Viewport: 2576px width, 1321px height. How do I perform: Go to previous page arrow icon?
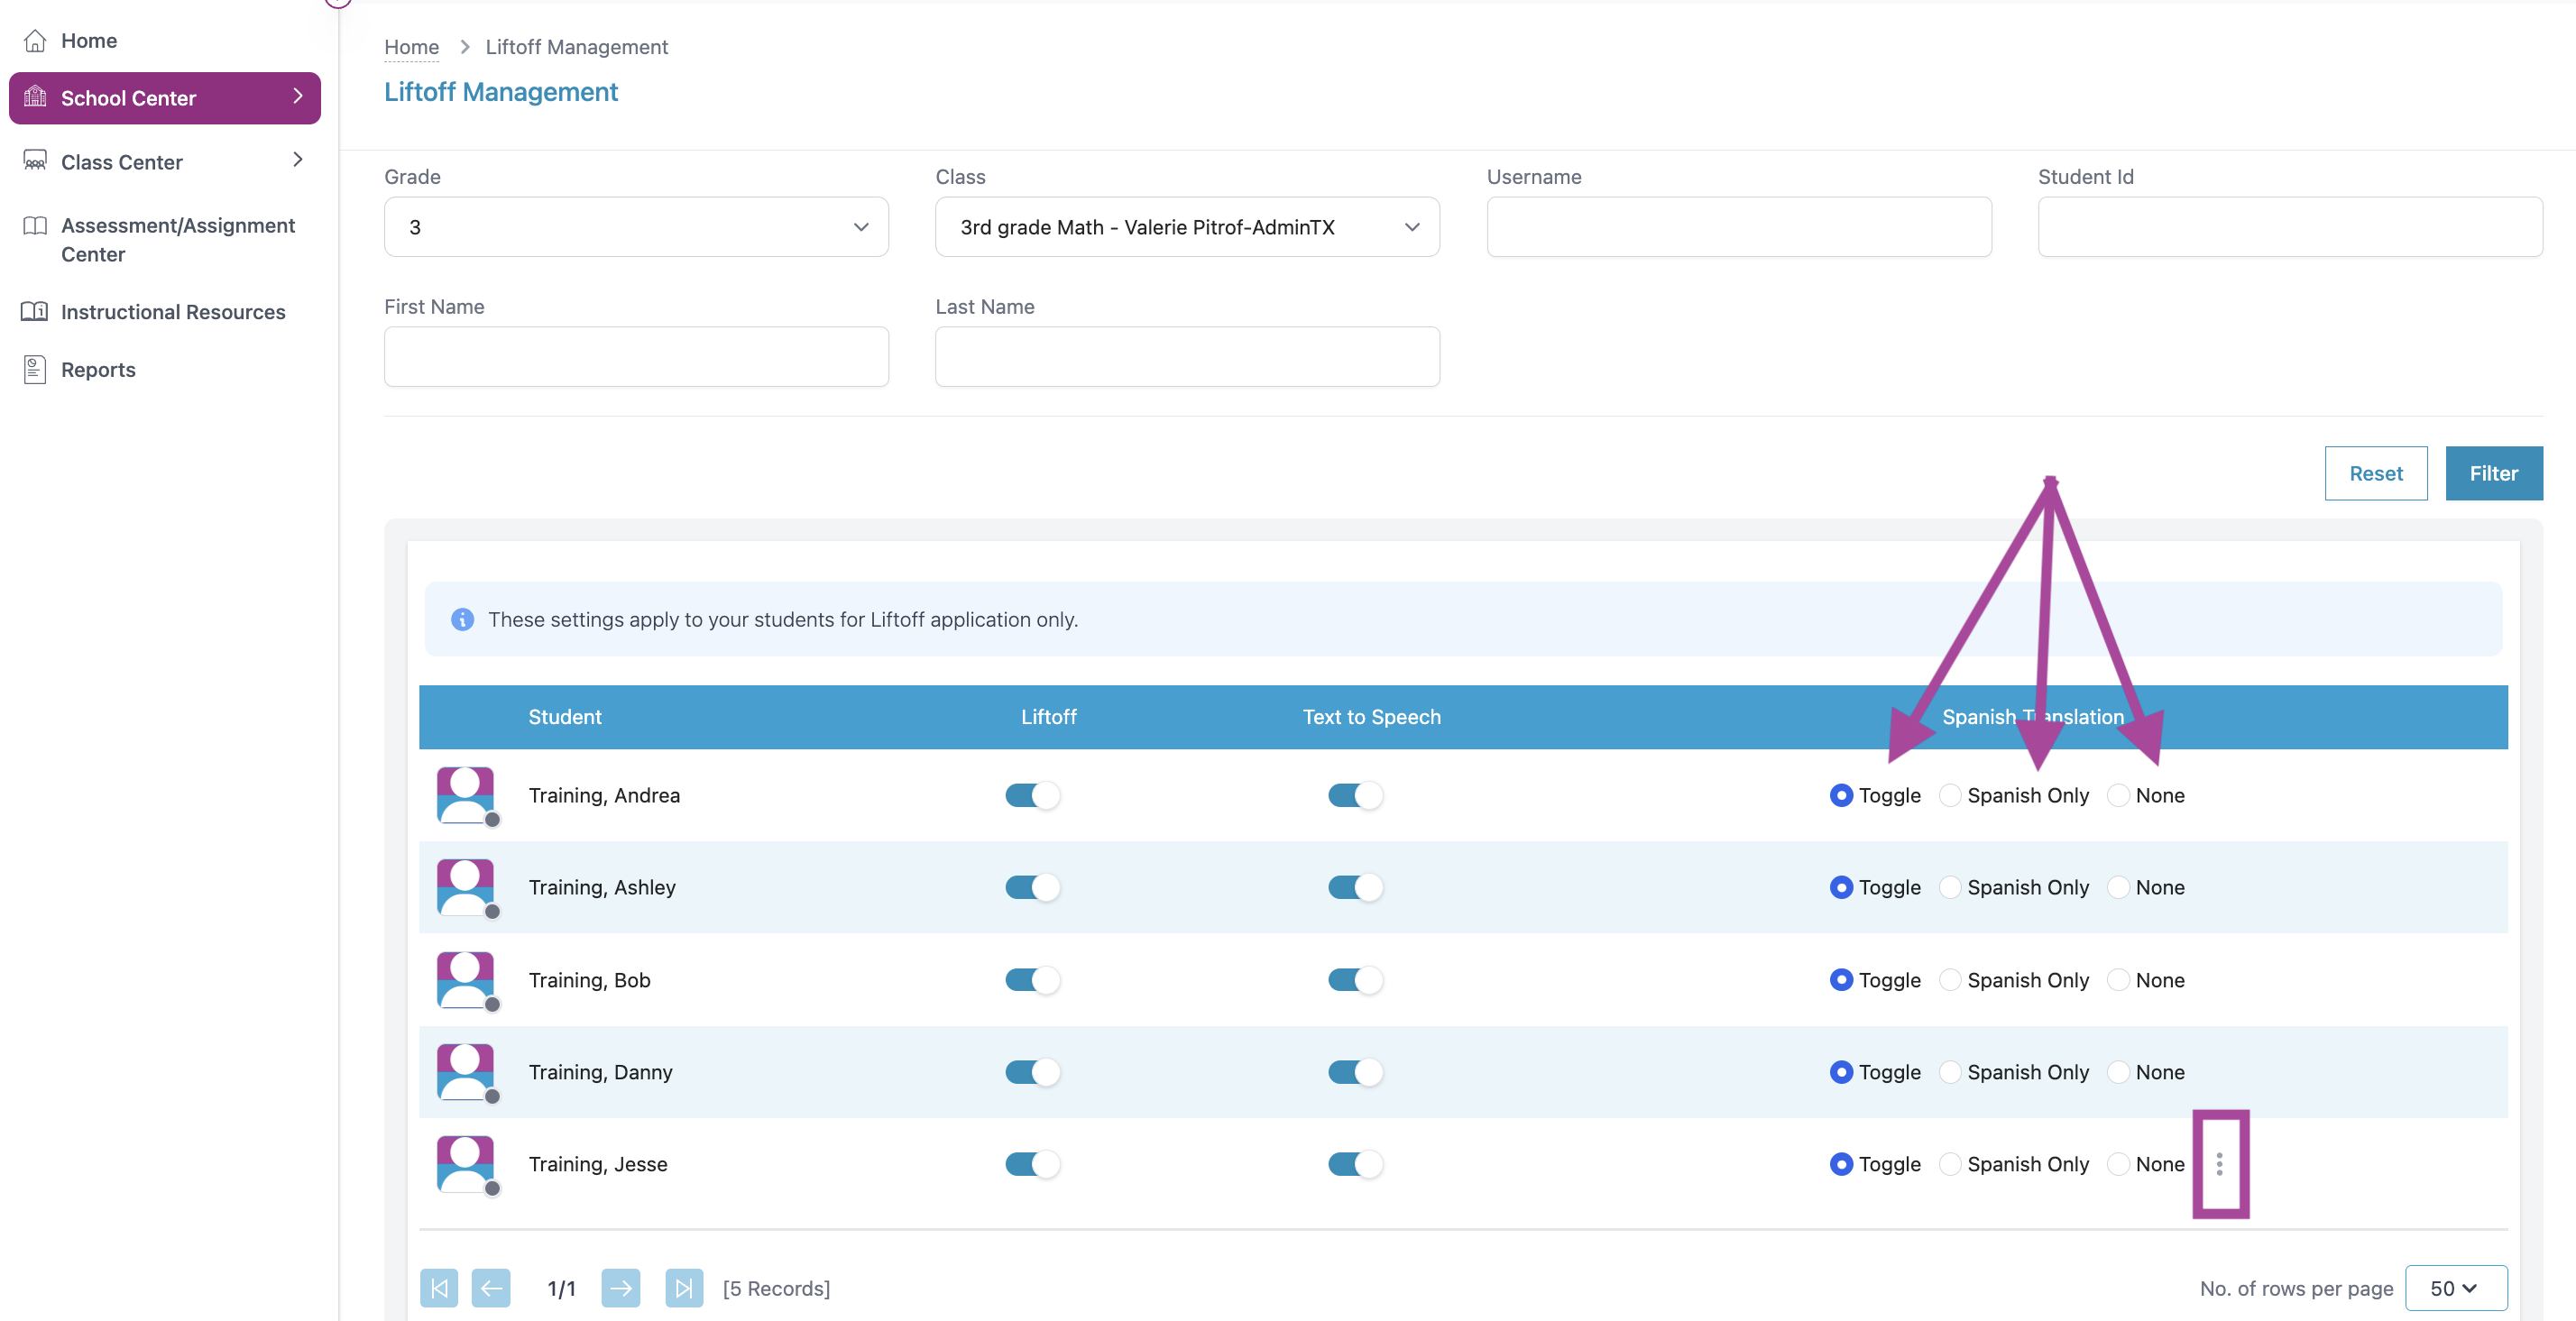[491, 1288]
